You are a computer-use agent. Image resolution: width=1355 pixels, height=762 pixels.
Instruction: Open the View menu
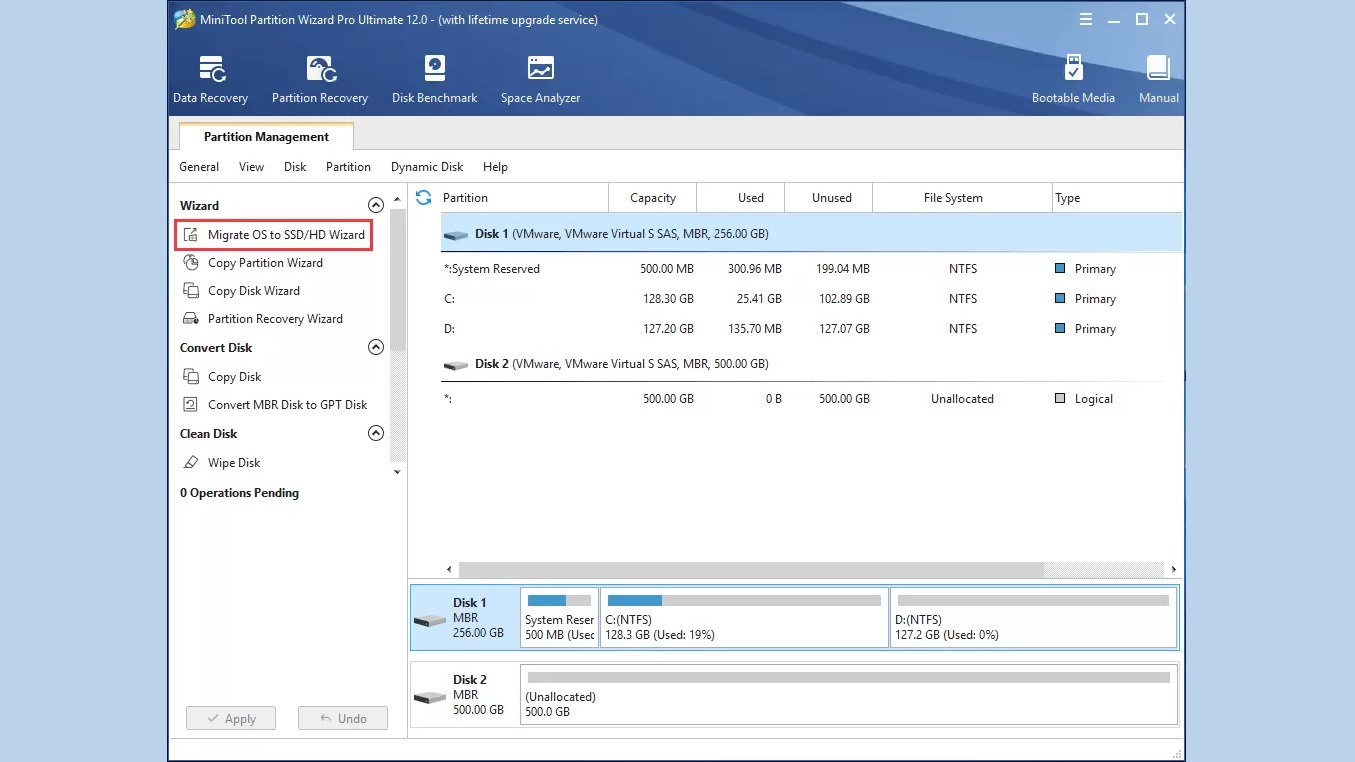(x=251, y=167)
